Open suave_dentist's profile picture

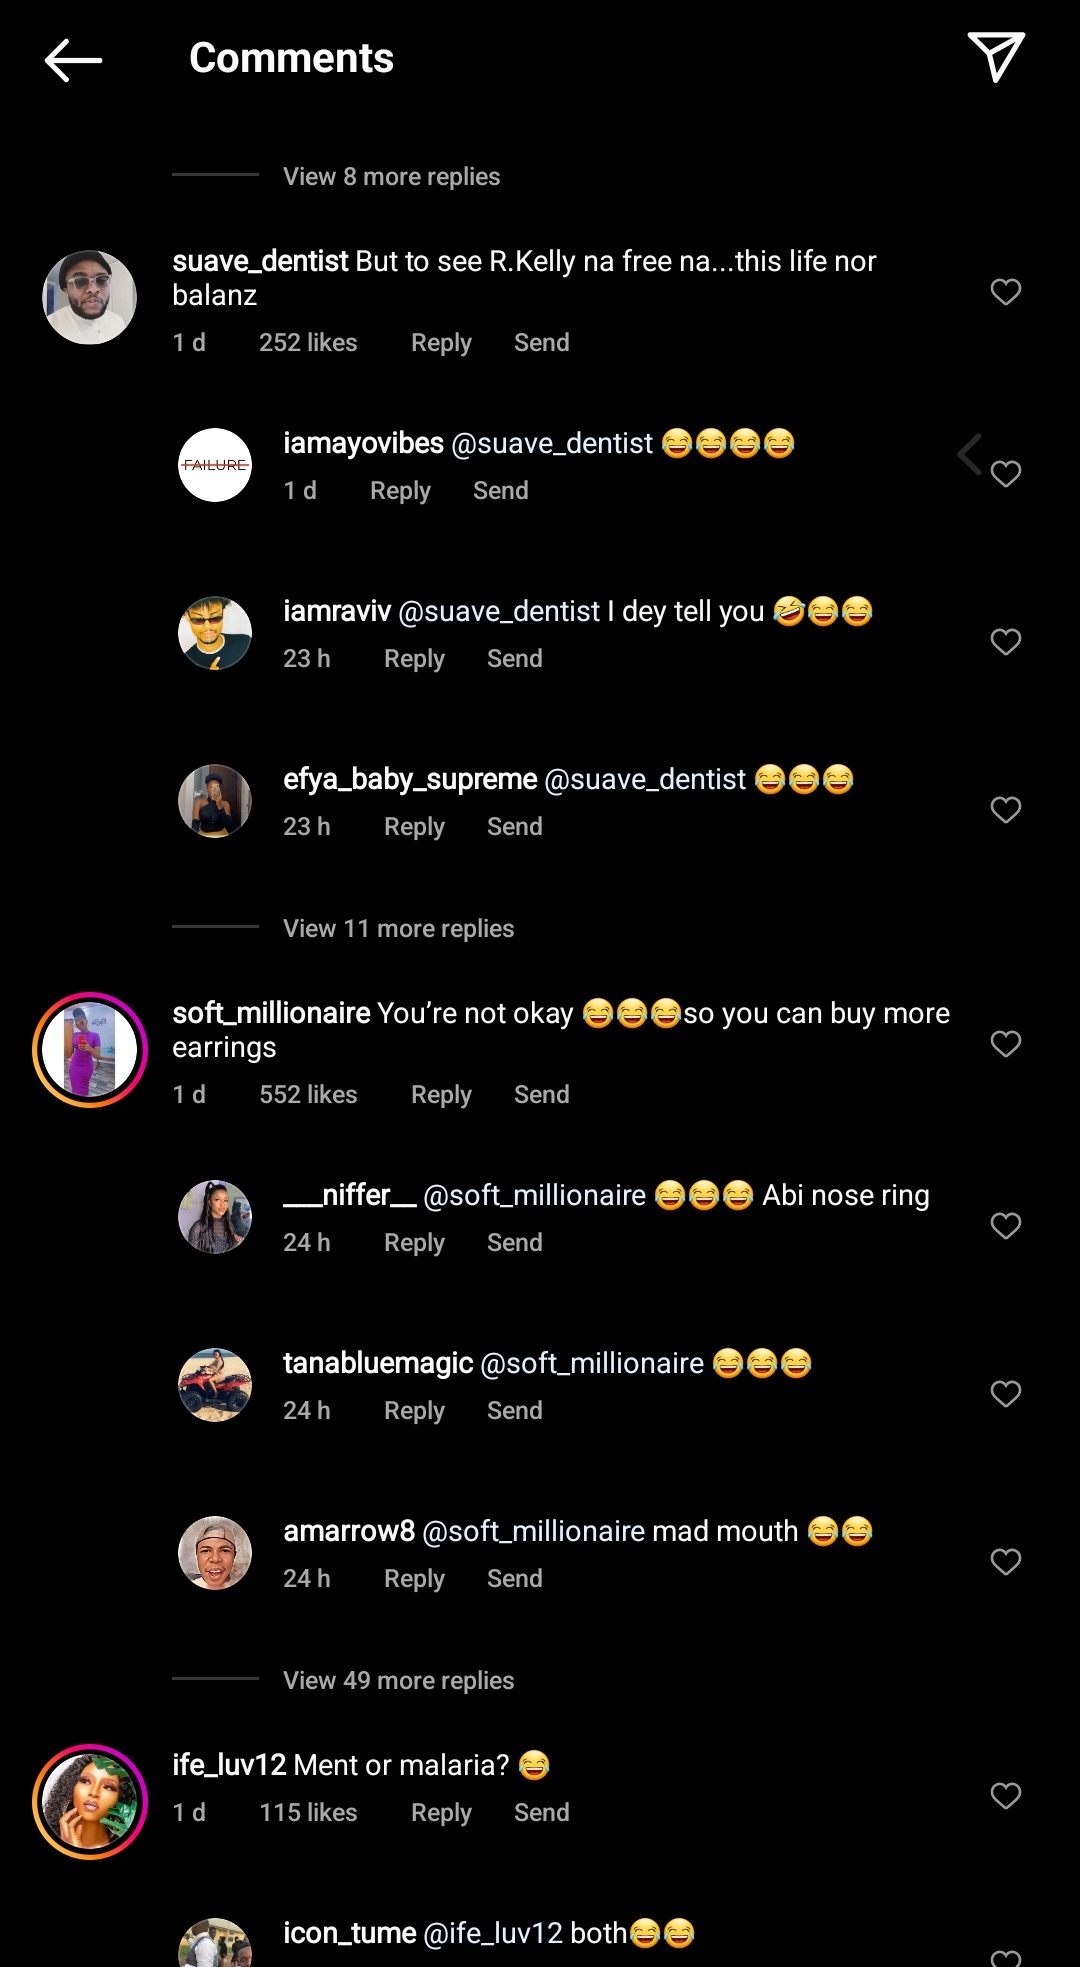[90, 297]
